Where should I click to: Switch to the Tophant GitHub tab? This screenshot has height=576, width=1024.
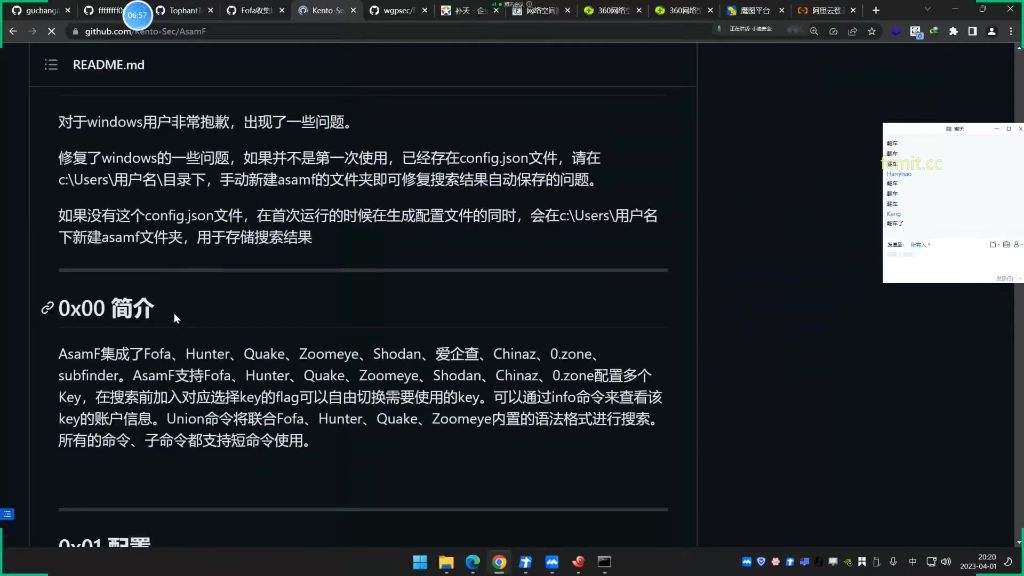185,10
